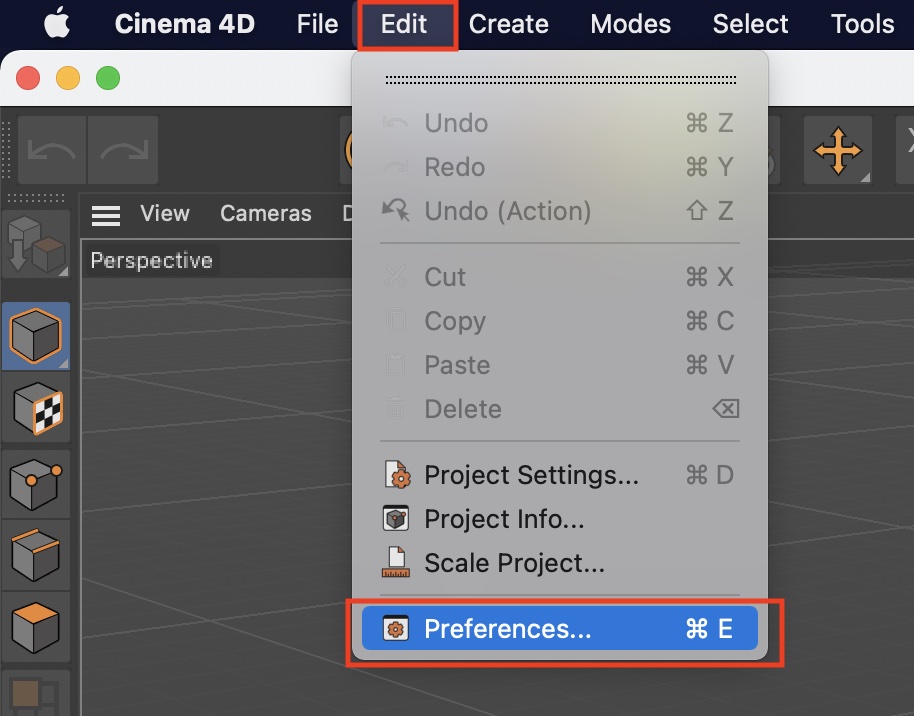Open the viewport hamburger menu
Viewport: 914px width, 716px height.
coord(106,214)
